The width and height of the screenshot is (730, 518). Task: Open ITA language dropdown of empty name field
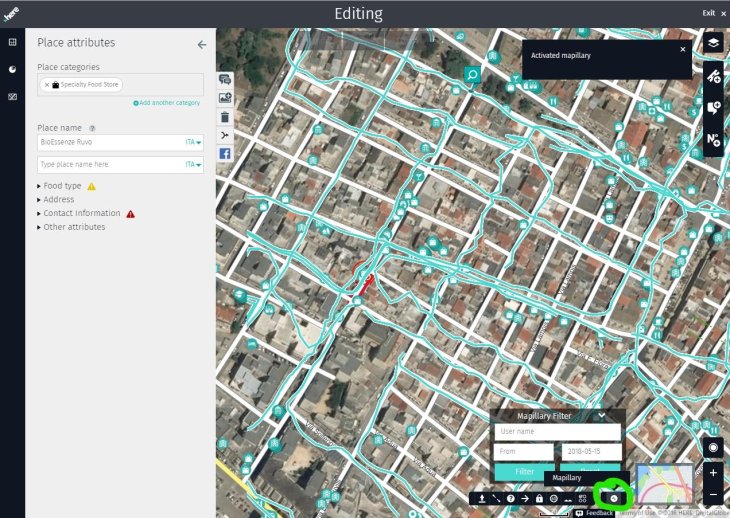click(193, 164)
